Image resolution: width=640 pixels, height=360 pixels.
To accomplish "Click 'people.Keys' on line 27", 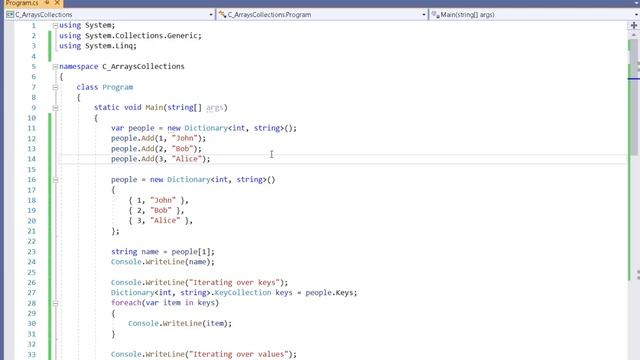I will pos(329,293).
